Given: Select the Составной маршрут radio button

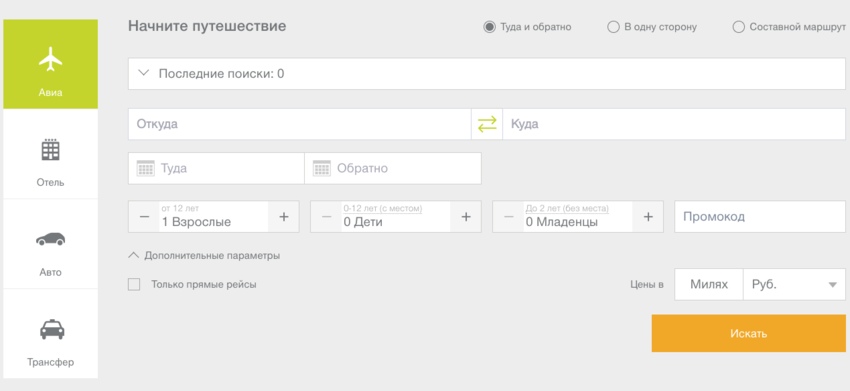Looking at the screenshot, I should [x=738, y=27].
